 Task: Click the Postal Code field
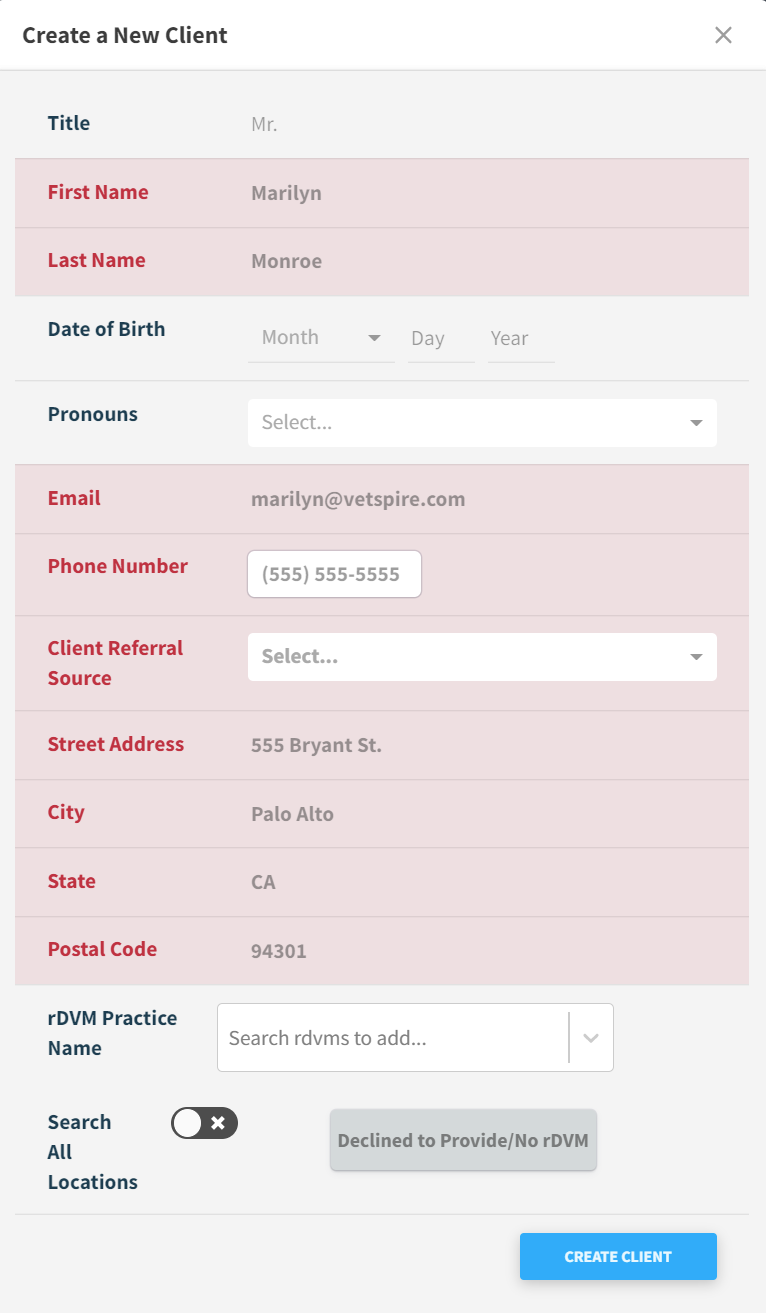point(480,951)
